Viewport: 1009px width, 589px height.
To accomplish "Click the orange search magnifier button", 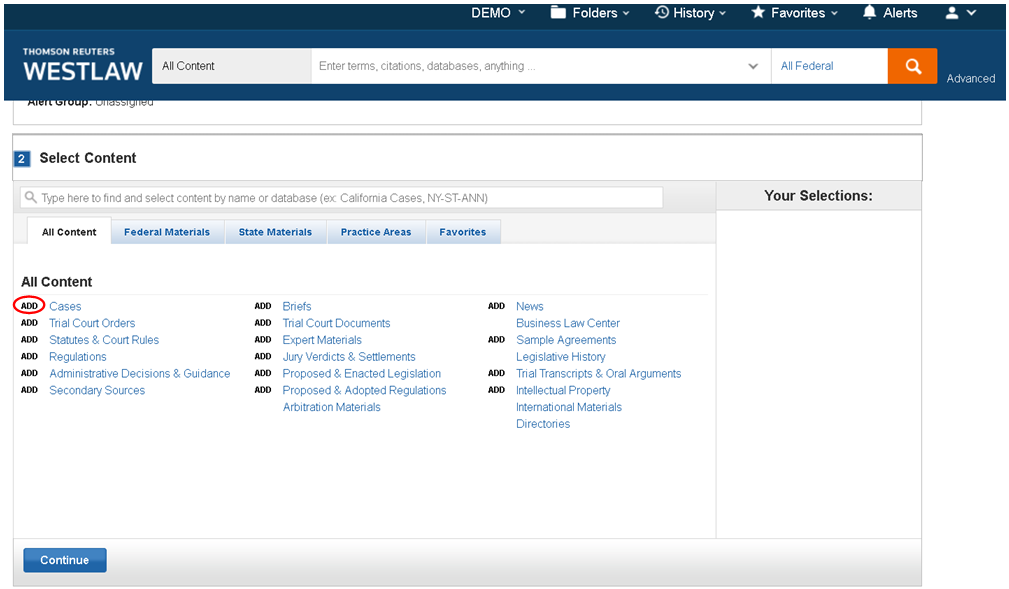I will (x=912, y=66).
